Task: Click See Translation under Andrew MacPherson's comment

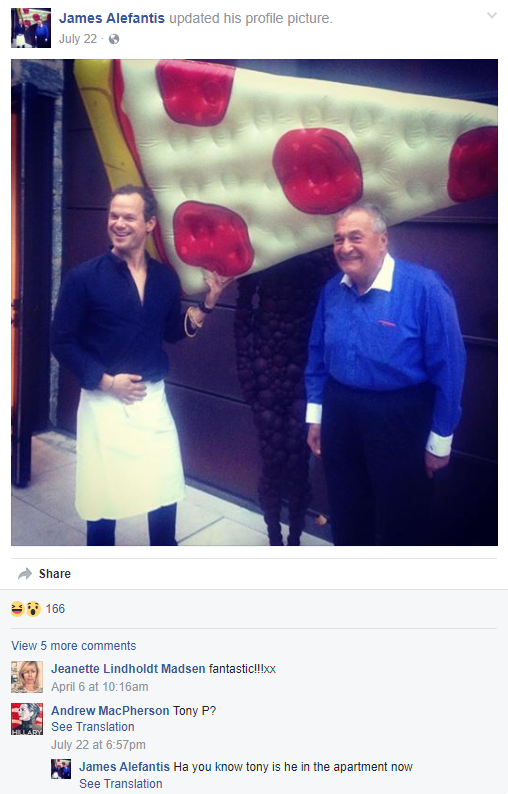Action: (x=93, y=727)
